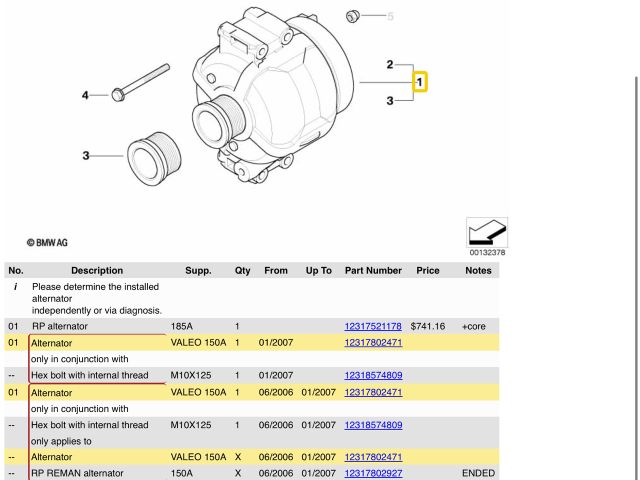Select callout number 2 in the diagram
This screenshot has height=480, width=640.
pyautogui.click(x=391, y=65)
